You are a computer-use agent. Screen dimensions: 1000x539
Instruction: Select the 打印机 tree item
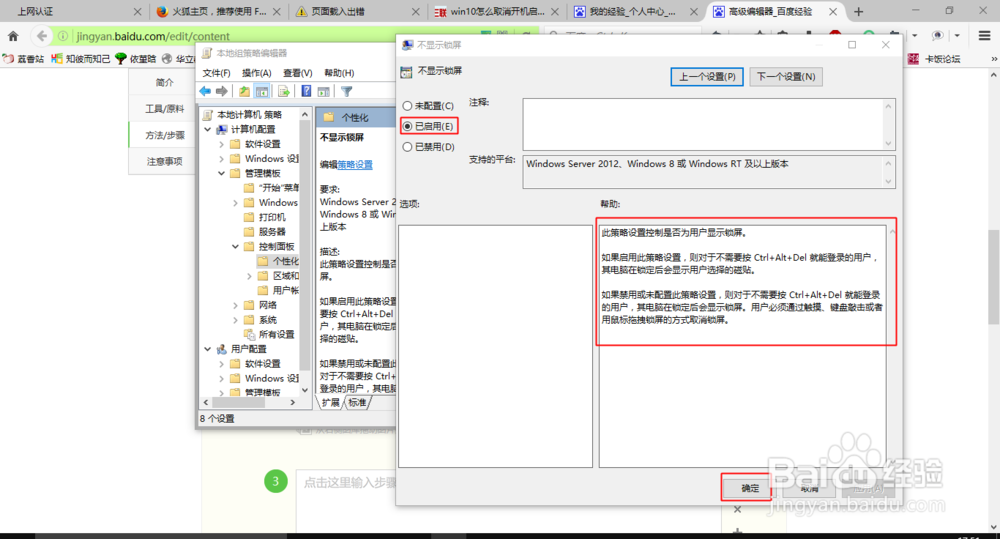tap(265, 217)
